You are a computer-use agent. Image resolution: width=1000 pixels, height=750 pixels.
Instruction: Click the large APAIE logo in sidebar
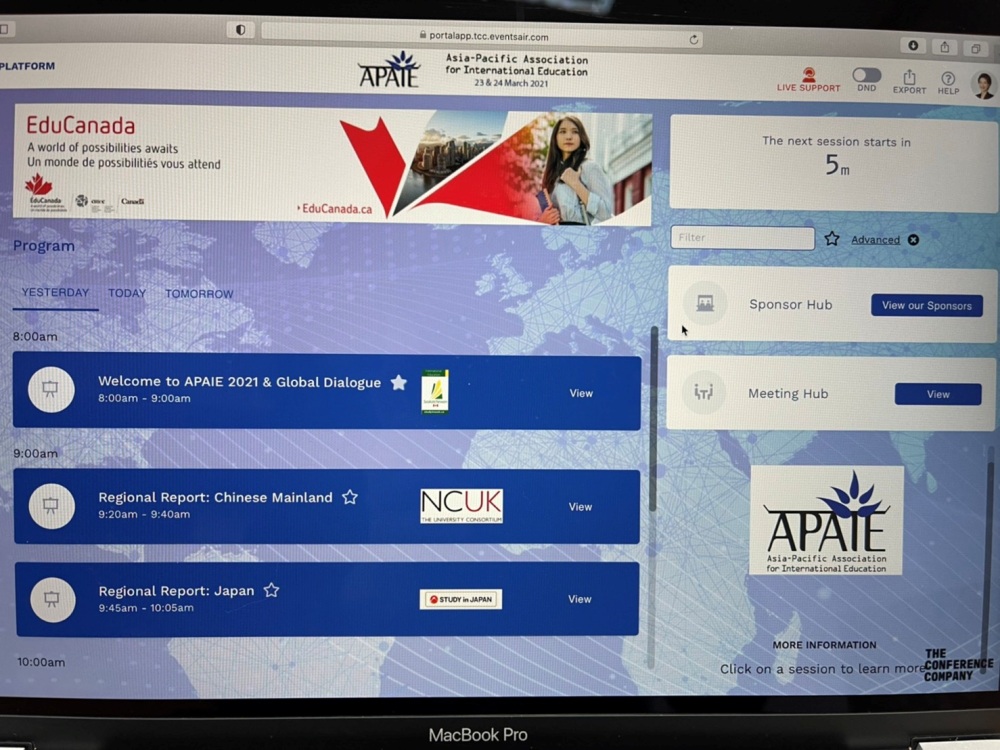(x=827, y=520)
